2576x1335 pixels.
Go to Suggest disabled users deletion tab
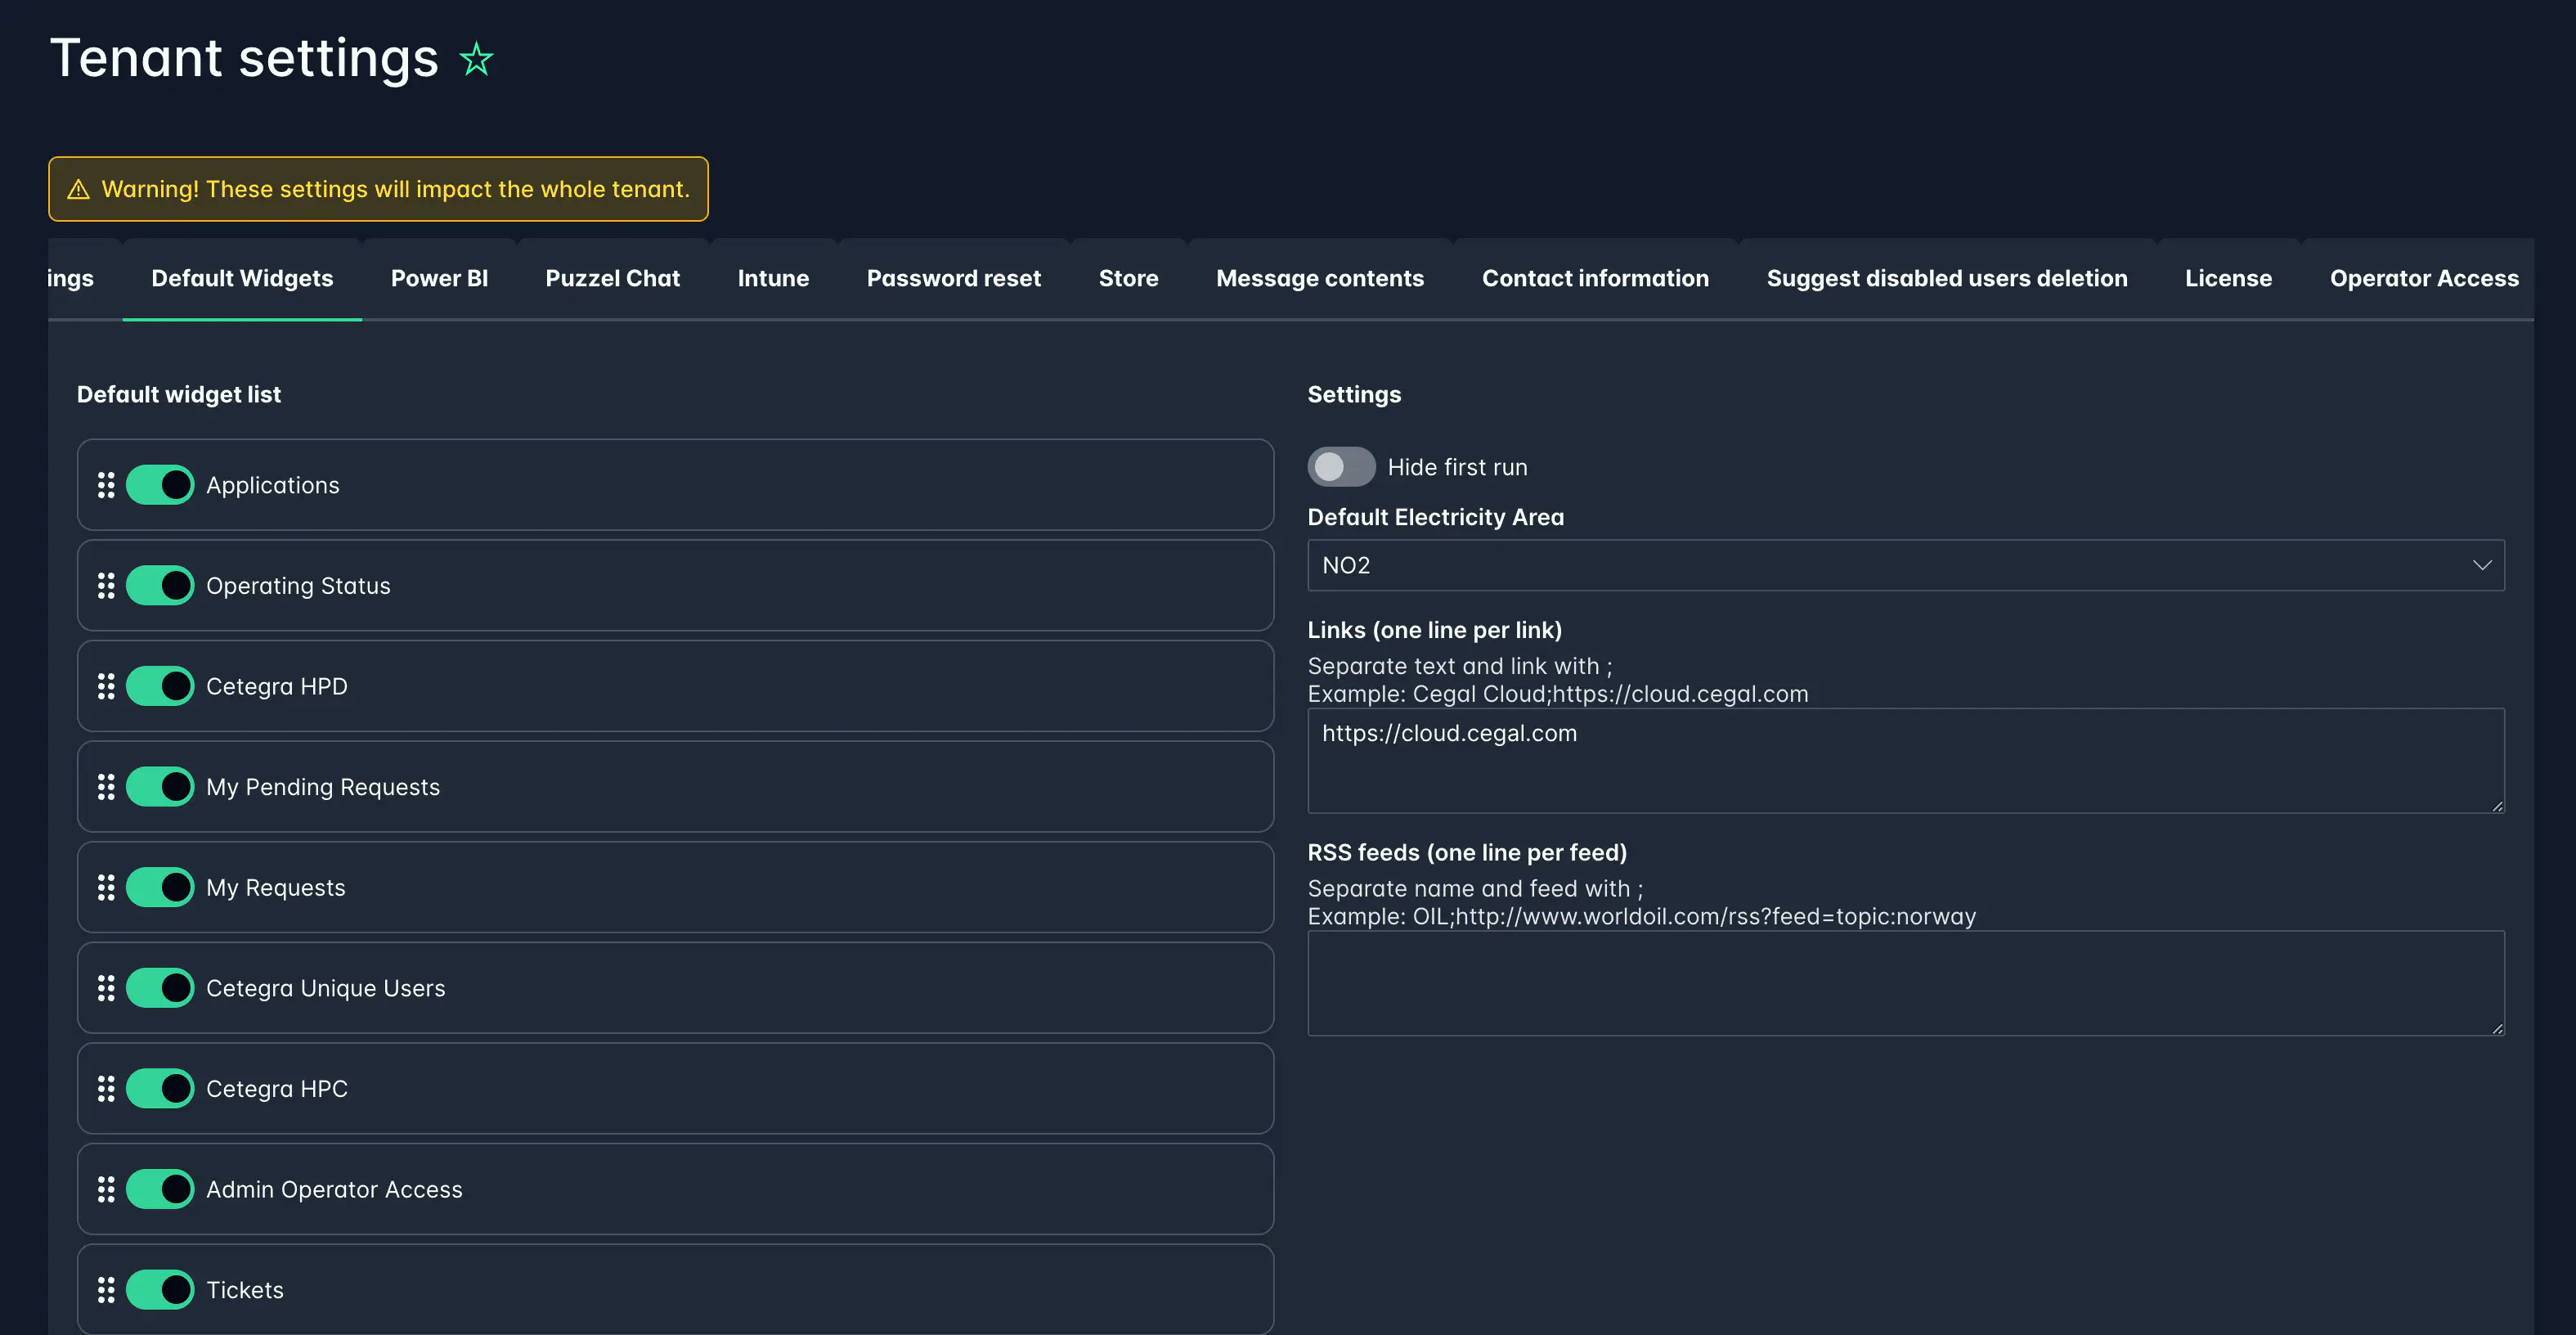(x=1946, y=279)
